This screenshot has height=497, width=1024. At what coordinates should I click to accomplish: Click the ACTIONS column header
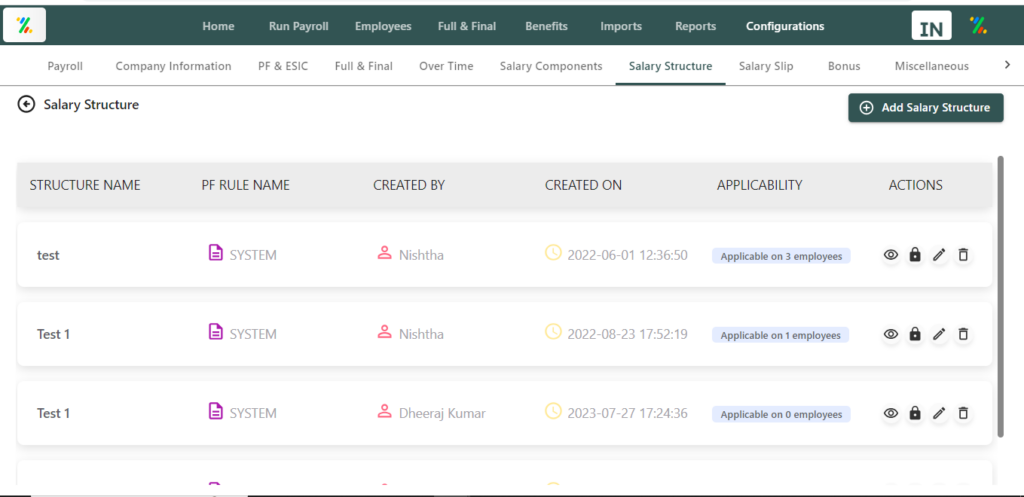pos(916,185)
